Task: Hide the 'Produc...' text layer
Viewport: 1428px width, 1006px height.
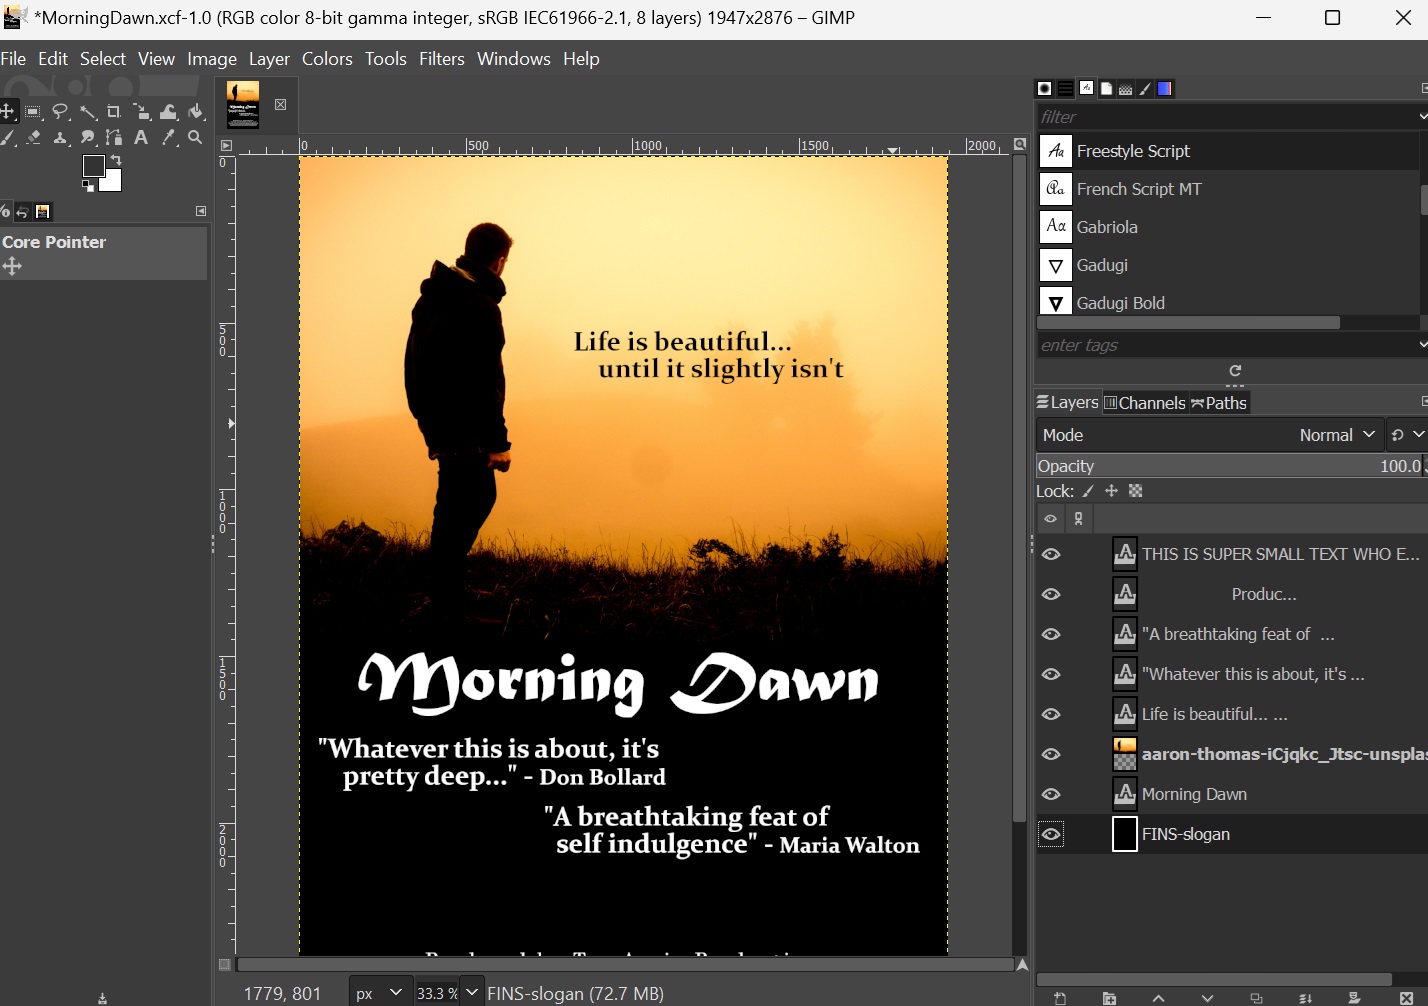Action: pyautogui.click(x=1051, y=594)
